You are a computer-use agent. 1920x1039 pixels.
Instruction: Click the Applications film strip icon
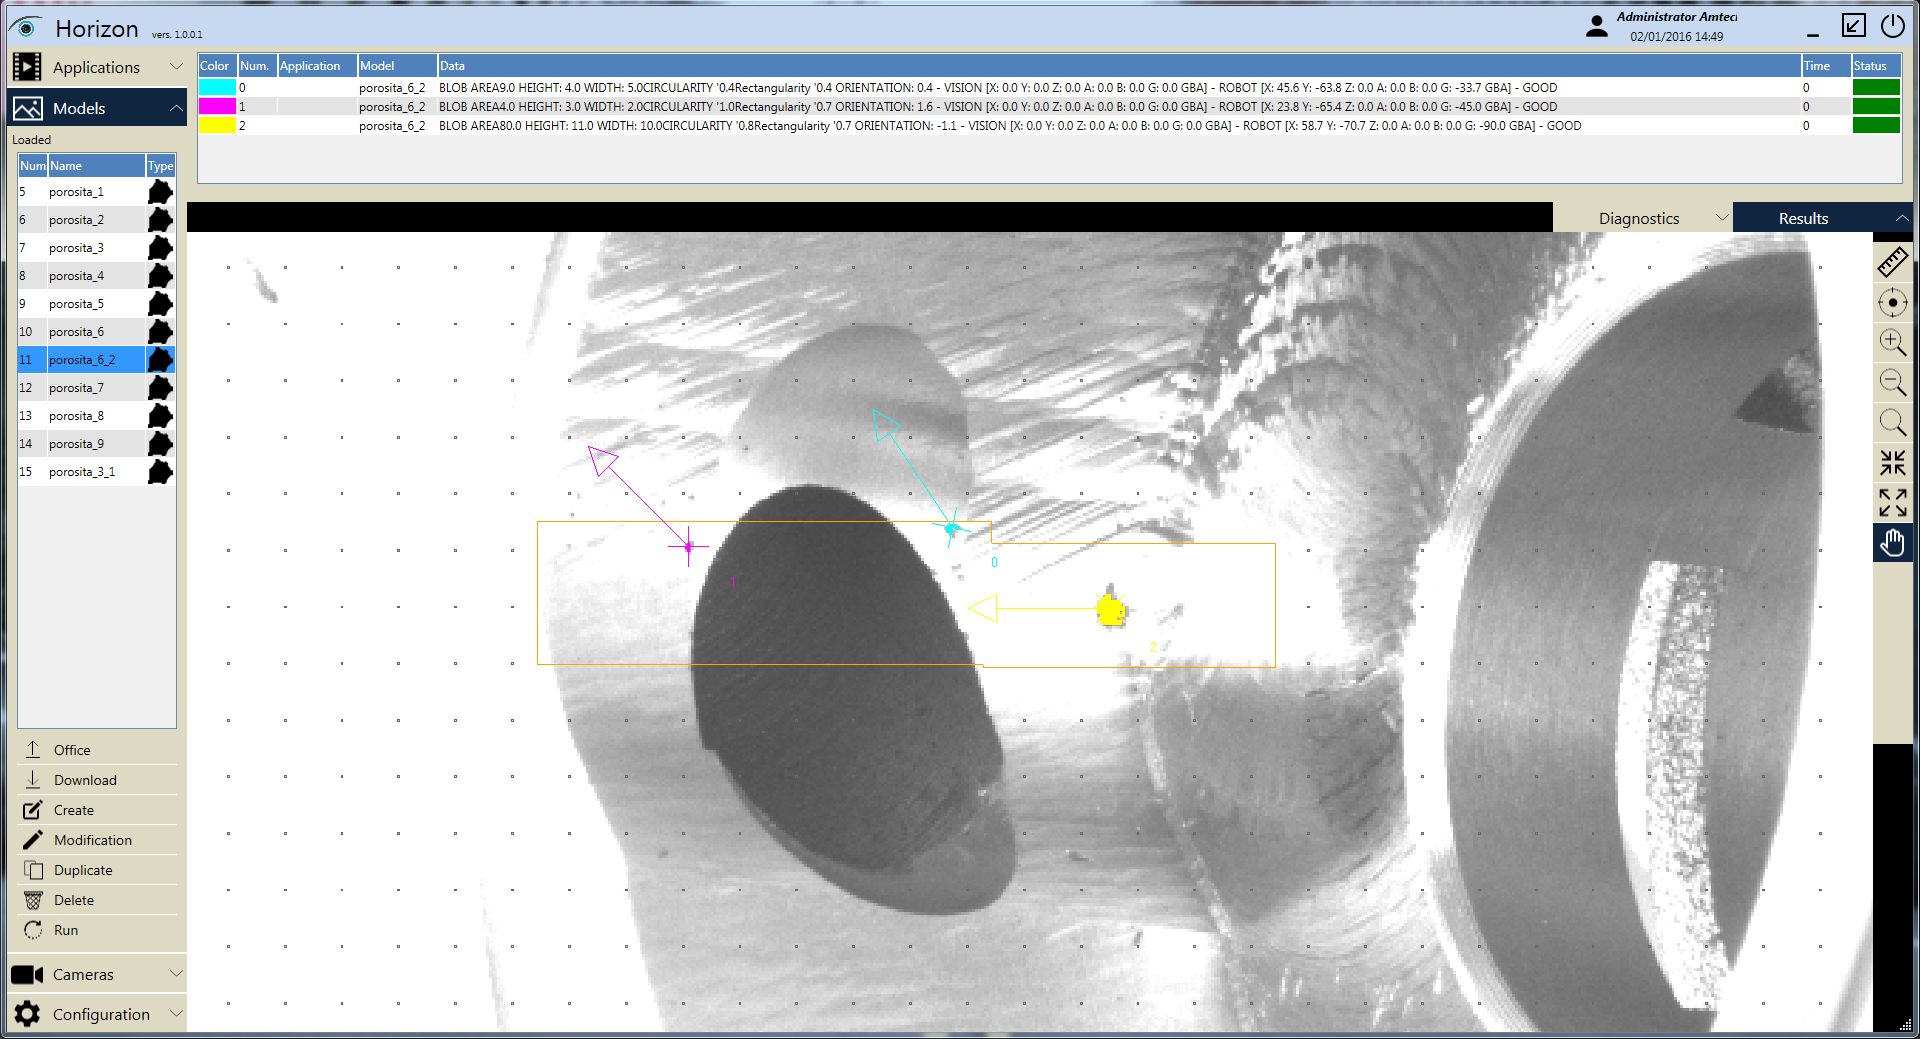click(27, 67)
